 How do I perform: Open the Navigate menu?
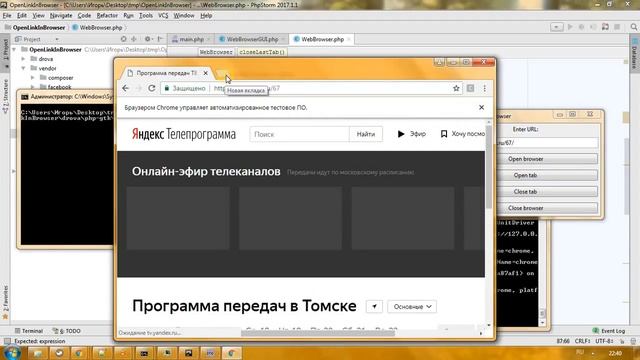coord(61,16)
